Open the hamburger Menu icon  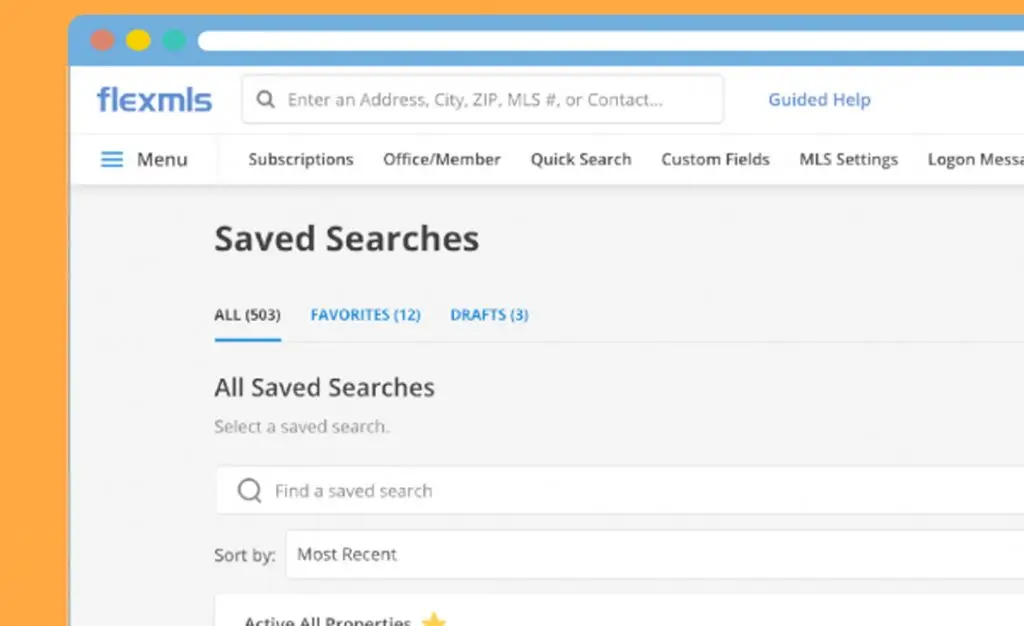112,159
